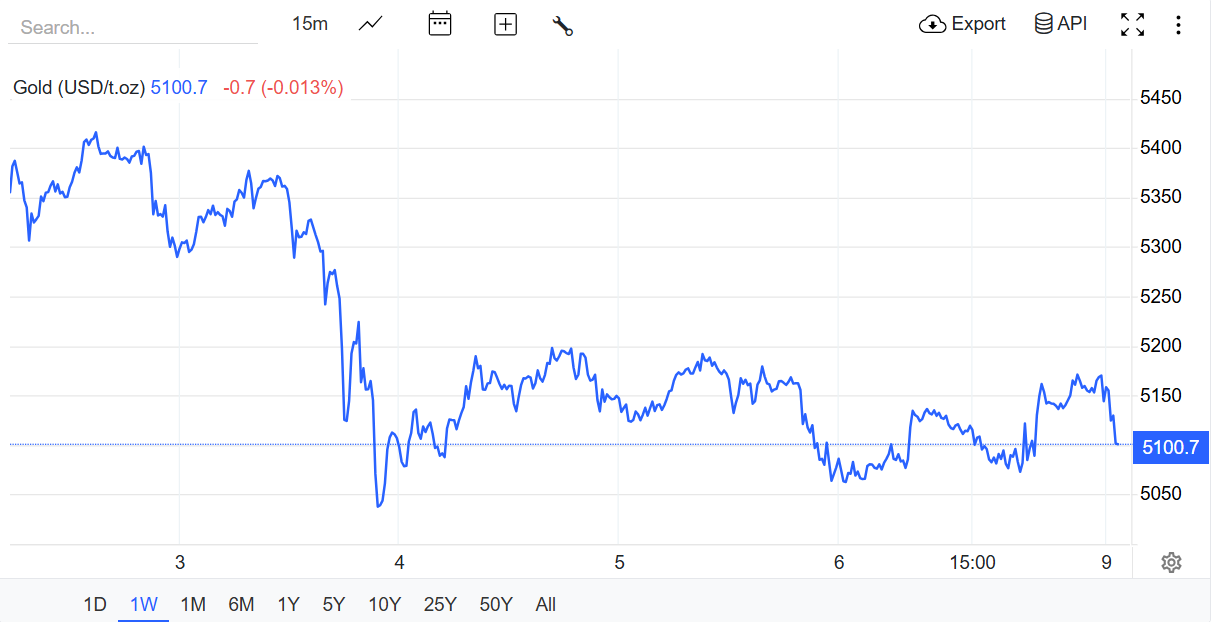
Task: Select the 10Y timeframe
Action: (x=385, y=604)
